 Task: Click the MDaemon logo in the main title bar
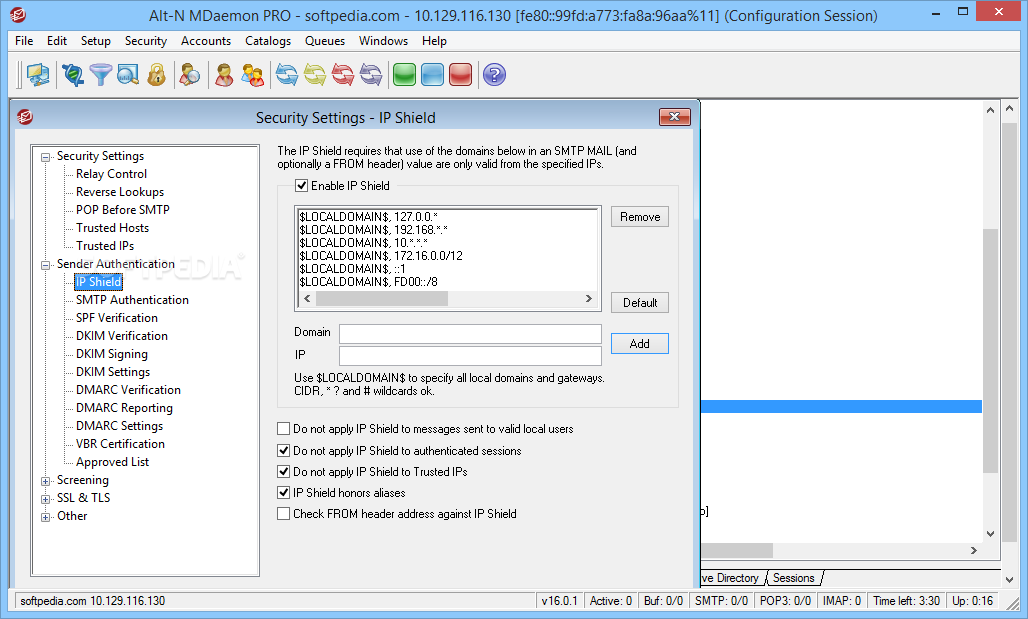(x=18, y=14)
